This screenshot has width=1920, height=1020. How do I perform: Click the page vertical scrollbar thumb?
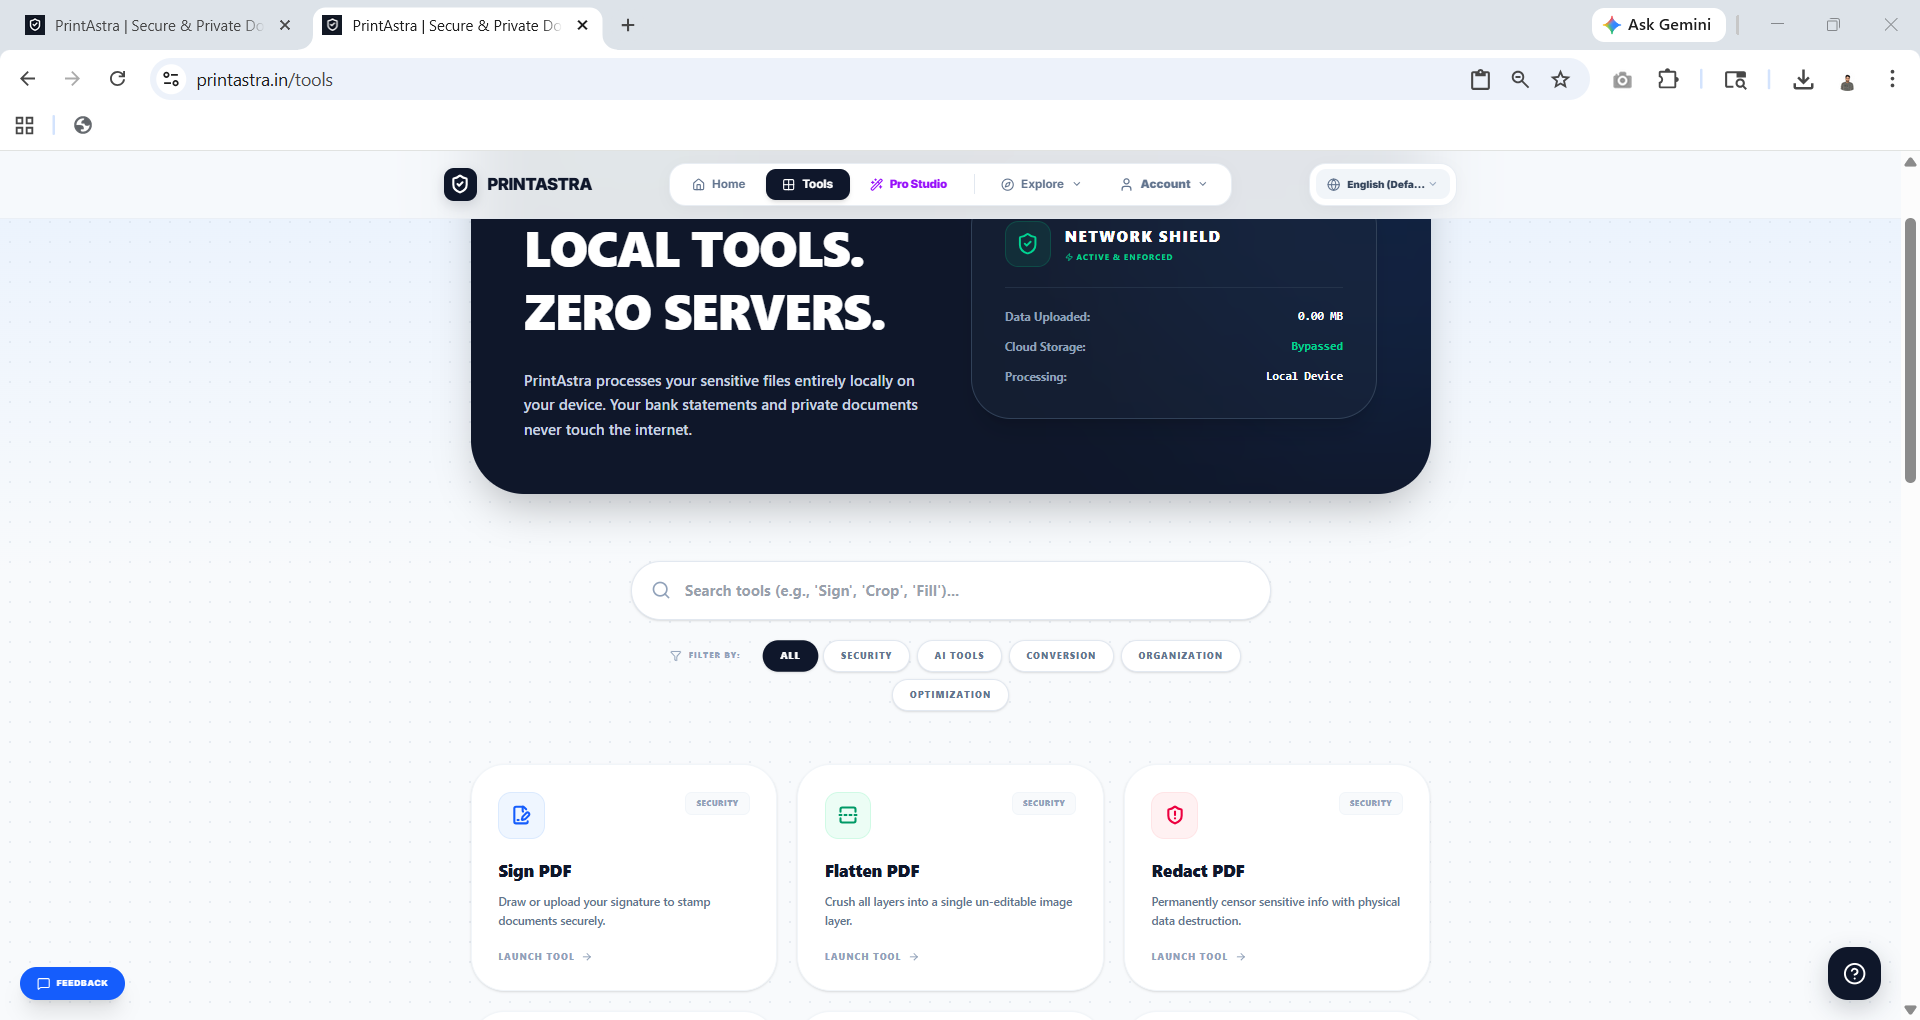[1910, 350]
